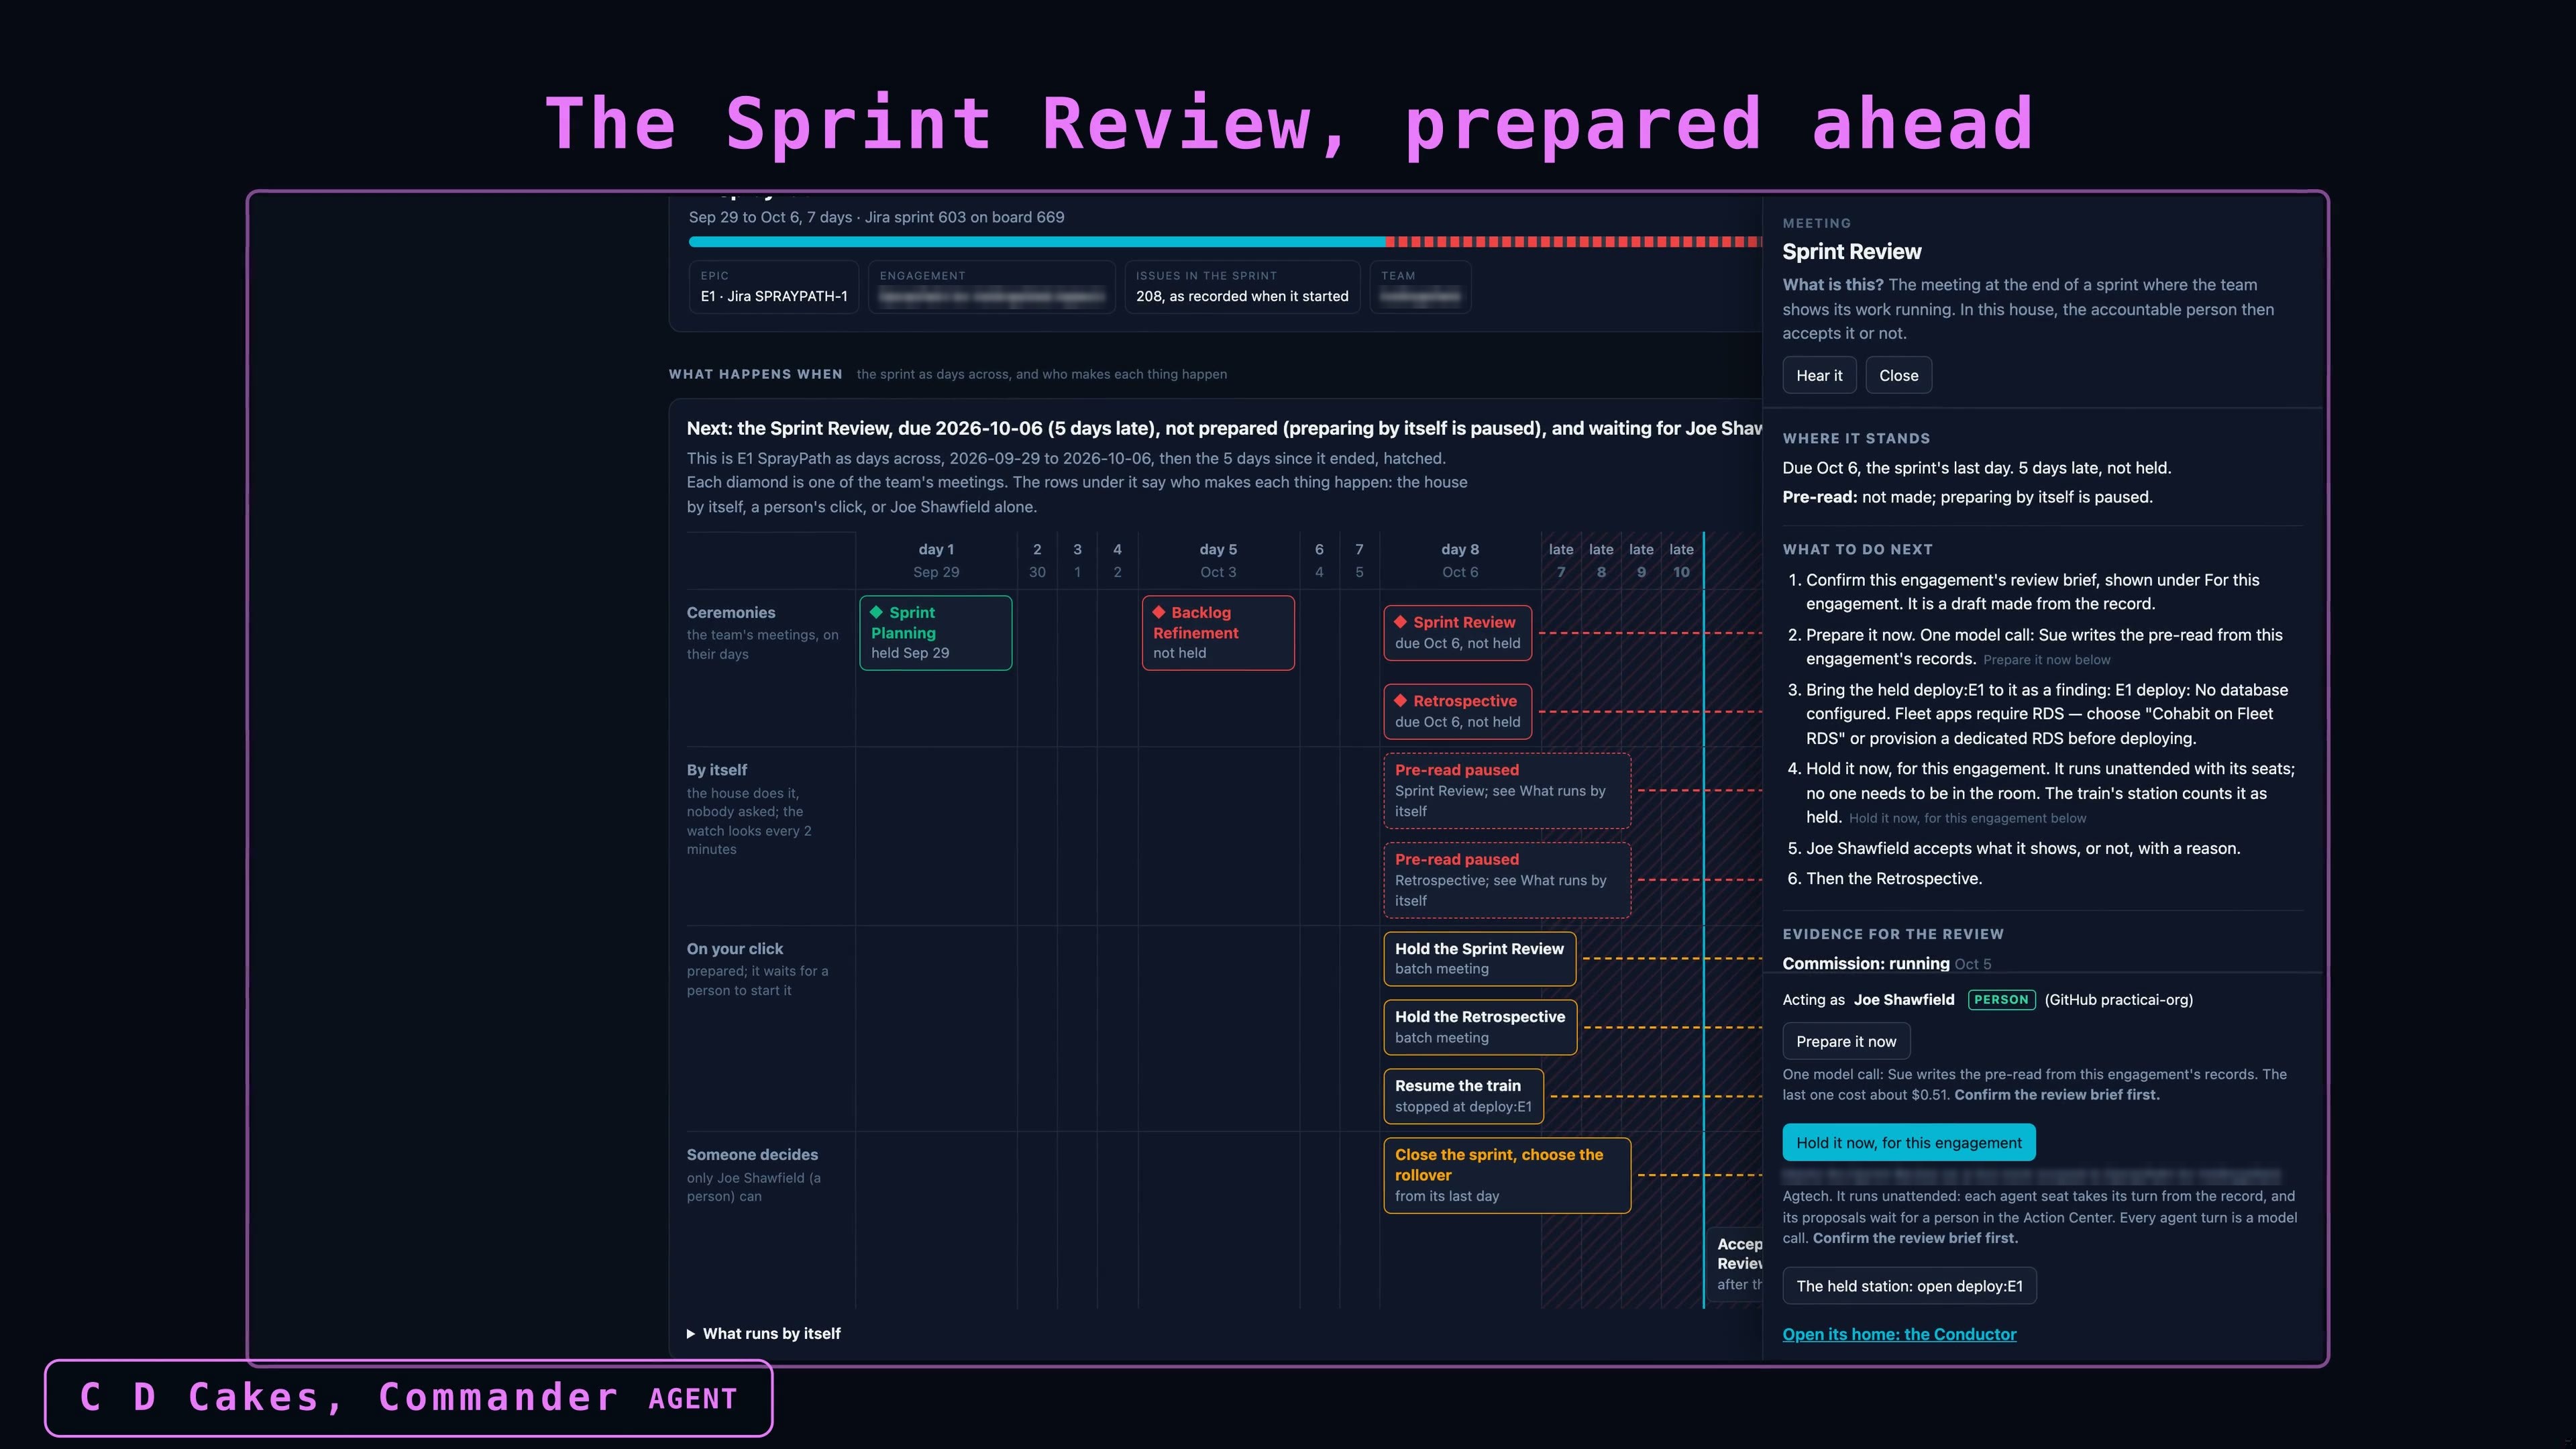
Task: Click the WHAT HAPPENS WHEN heading
Action: click(x=755, y=374)
